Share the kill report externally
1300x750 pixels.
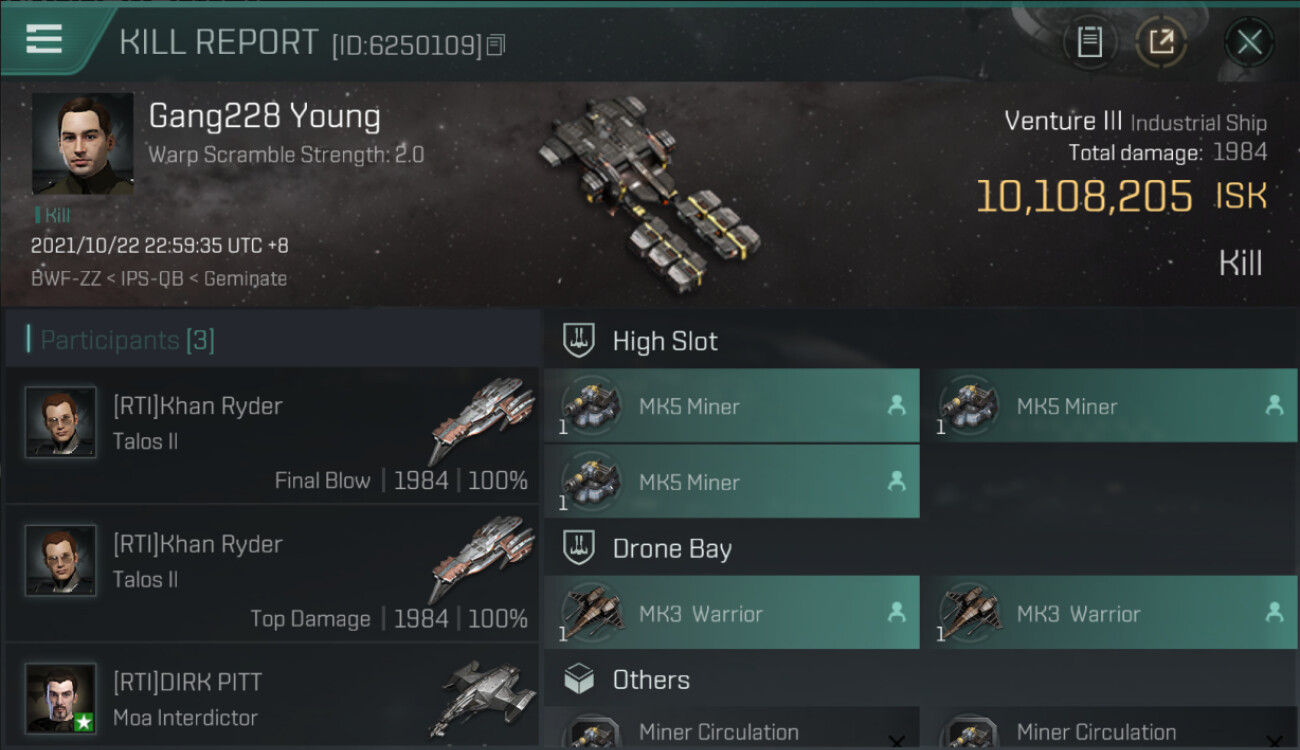[x=1161, y=42]
